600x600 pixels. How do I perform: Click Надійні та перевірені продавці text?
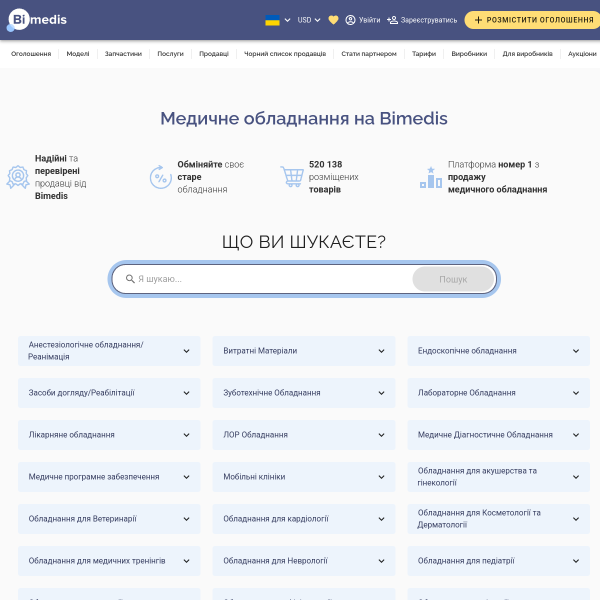(60, 177)
